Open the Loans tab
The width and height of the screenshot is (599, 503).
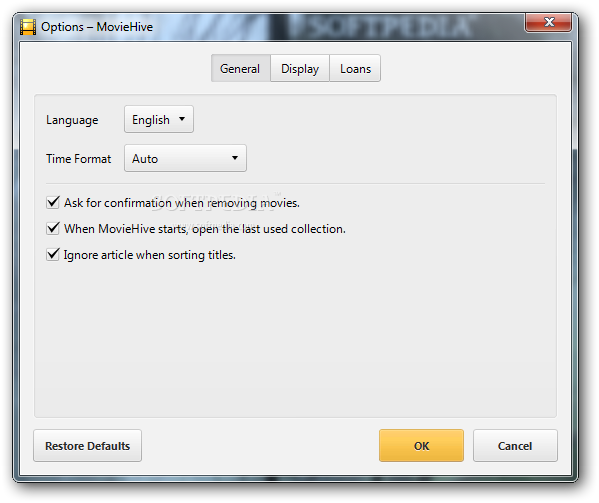355,68
